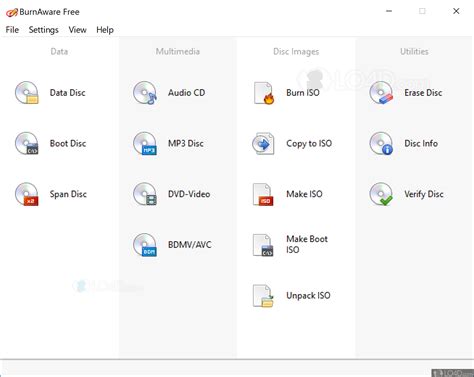Screen dimensions: 474x377
Task: Open the DVD-Video disc icon
Action: pyautogui.click(x=145, y=194)
